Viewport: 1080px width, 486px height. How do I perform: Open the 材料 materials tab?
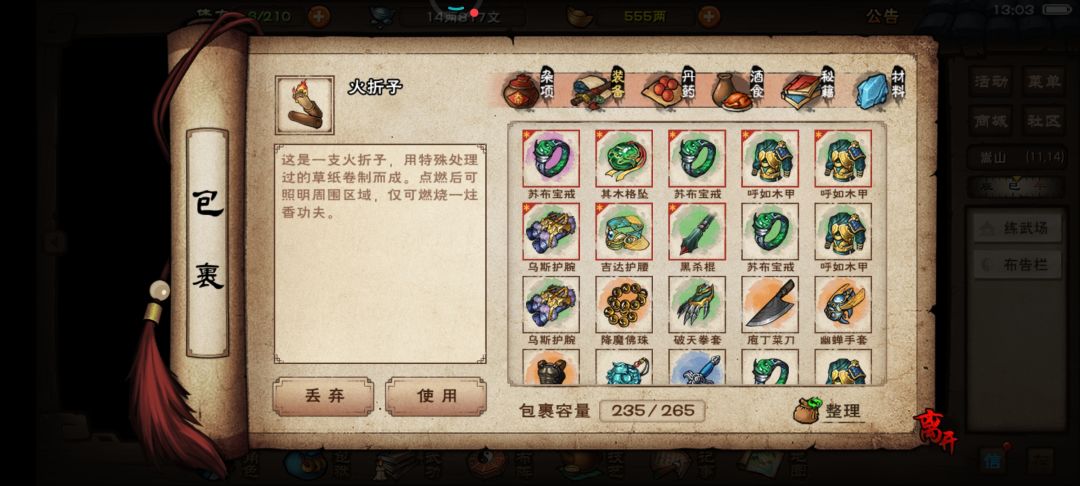click(x=881, y=89)
